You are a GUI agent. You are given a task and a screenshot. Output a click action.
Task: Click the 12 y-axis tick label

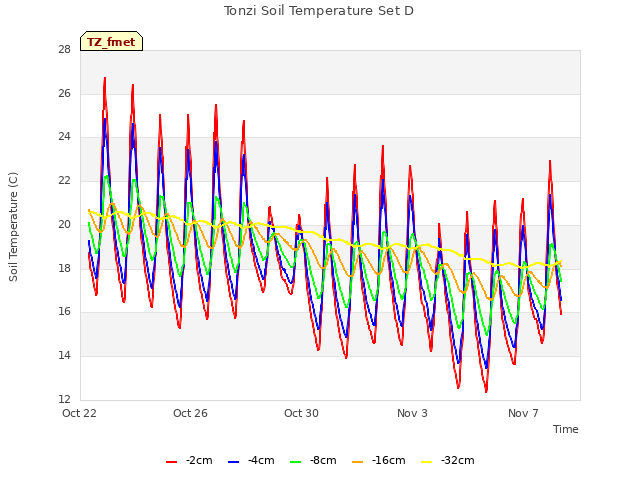[64, 399]
